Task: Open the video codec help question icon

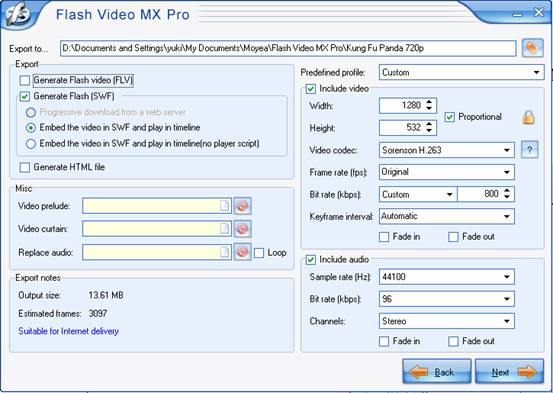Action: tap(529, 150)
